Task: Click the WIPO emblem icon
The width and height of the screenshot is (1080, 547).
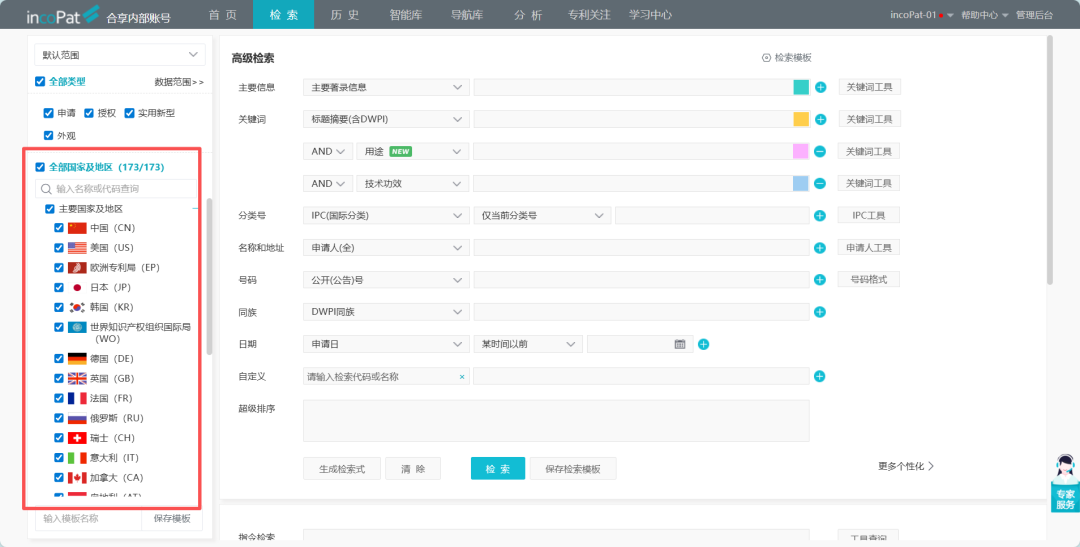Action: 77,327
